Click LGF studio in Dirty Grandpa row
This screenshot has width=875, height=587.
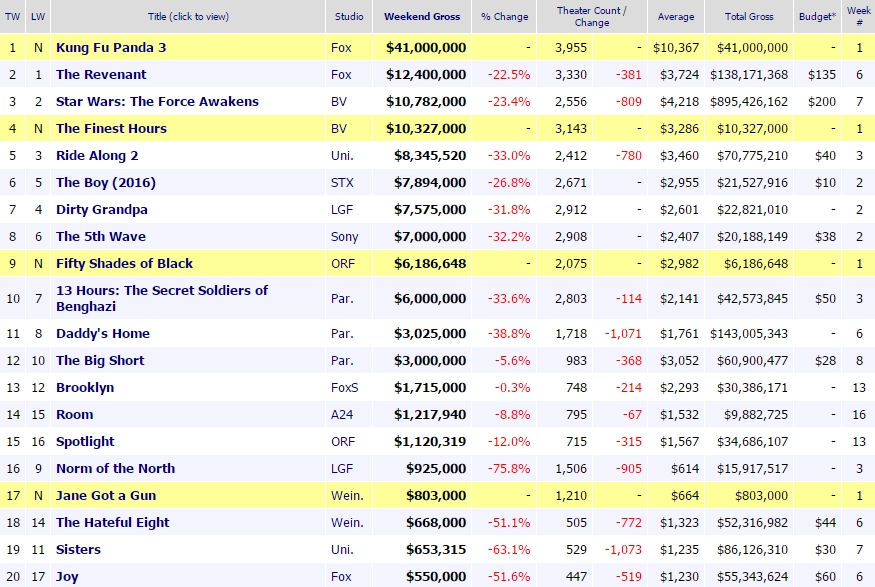click(x=342, y=209)
